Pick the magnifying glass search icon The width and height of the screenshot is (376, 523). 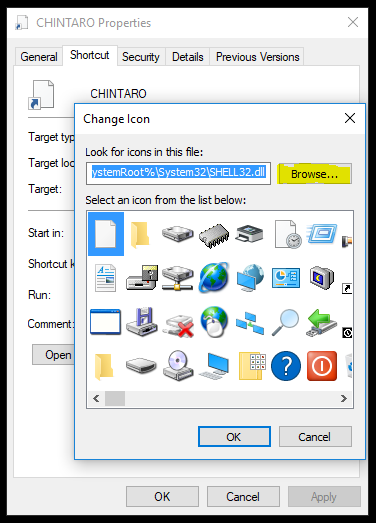[286, 323]
